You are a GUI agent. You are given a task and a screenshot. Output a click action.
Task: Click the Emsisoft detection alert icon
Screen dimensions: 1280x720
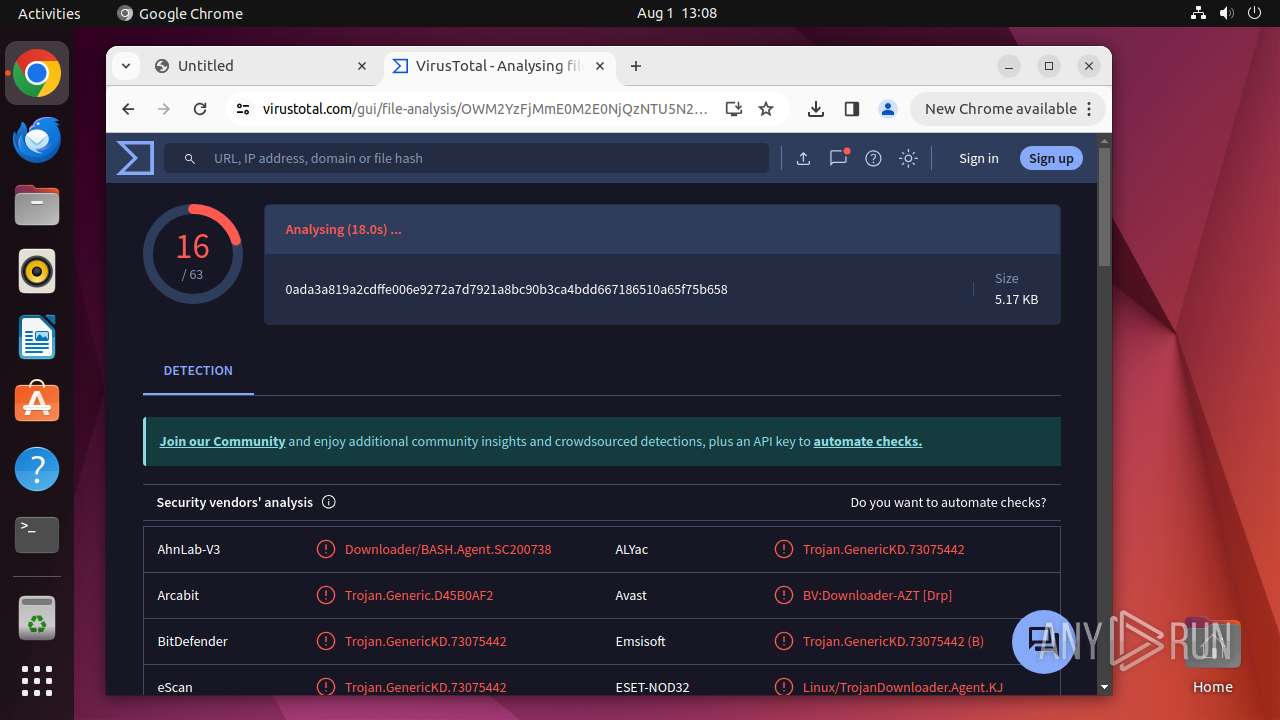click(784, 641)
